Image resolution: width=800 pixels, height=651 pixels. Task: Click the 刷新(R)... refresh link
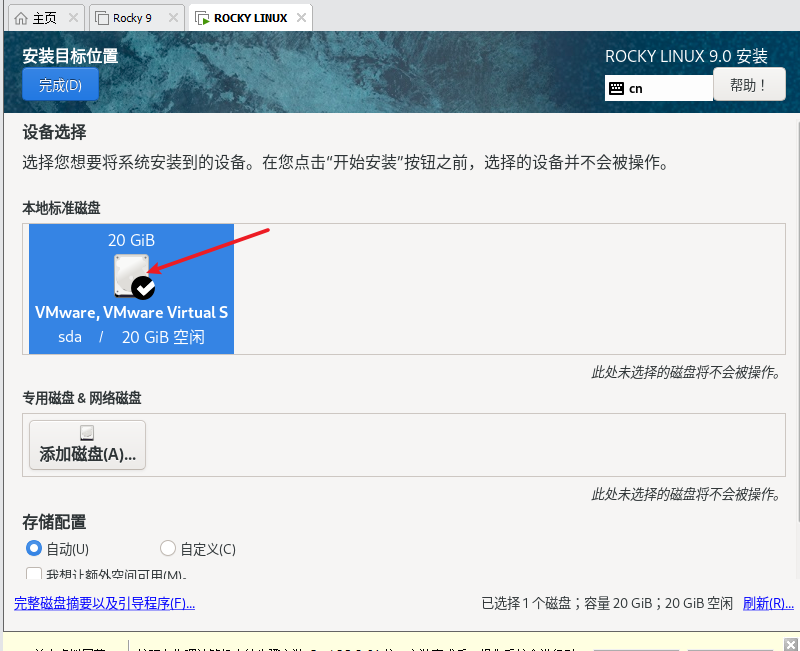click(x=768, y=604)
